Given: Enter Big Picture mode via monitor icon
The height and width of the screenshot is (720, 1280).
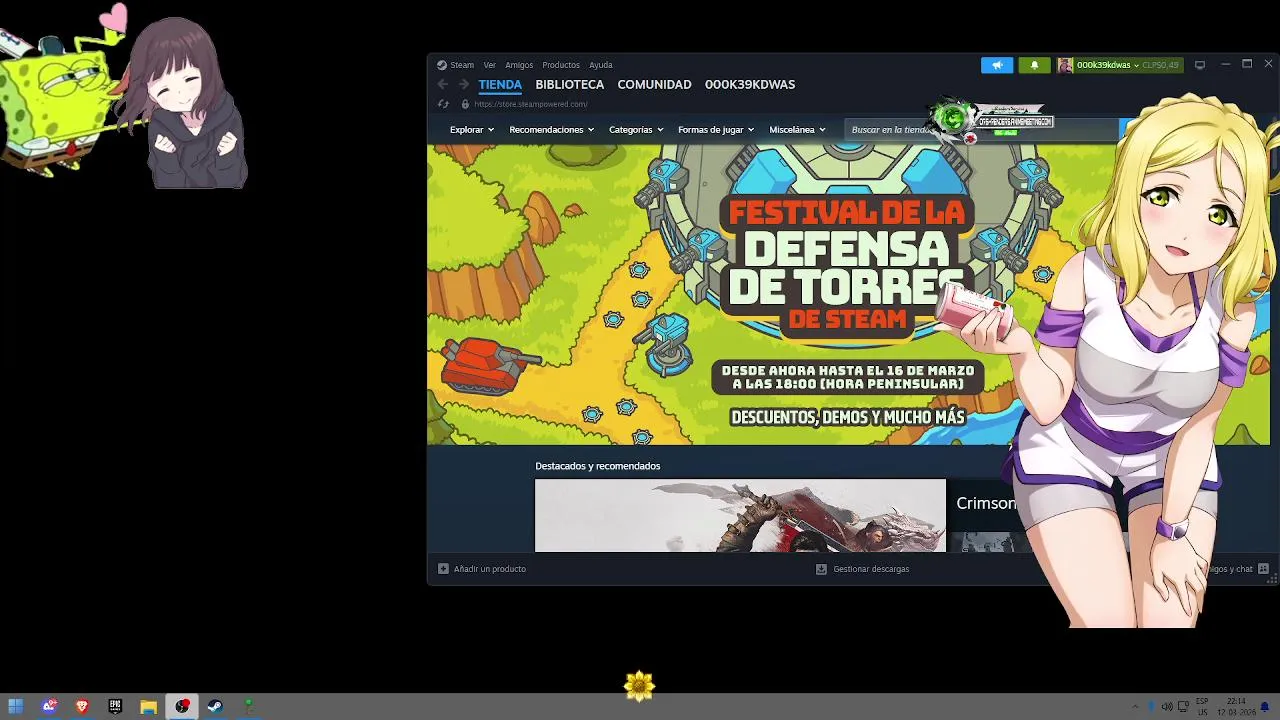Looking at the screenshot, I should pos(1200,65).
